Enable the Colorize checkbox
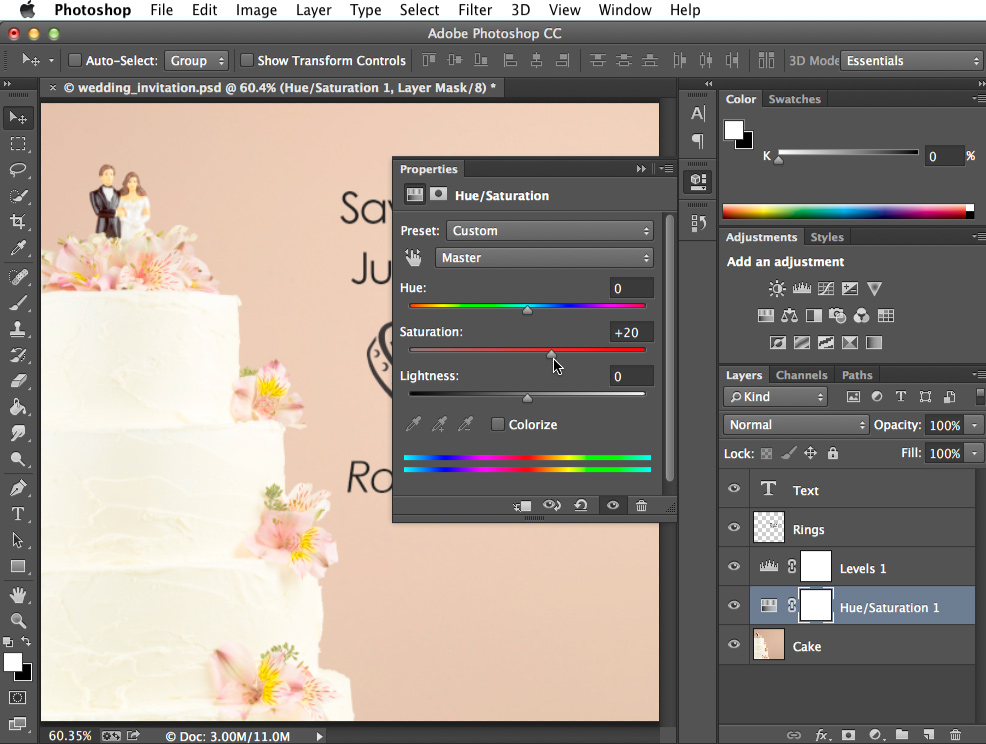This screenshot has width=986, height=744. (x=497, y=424)
